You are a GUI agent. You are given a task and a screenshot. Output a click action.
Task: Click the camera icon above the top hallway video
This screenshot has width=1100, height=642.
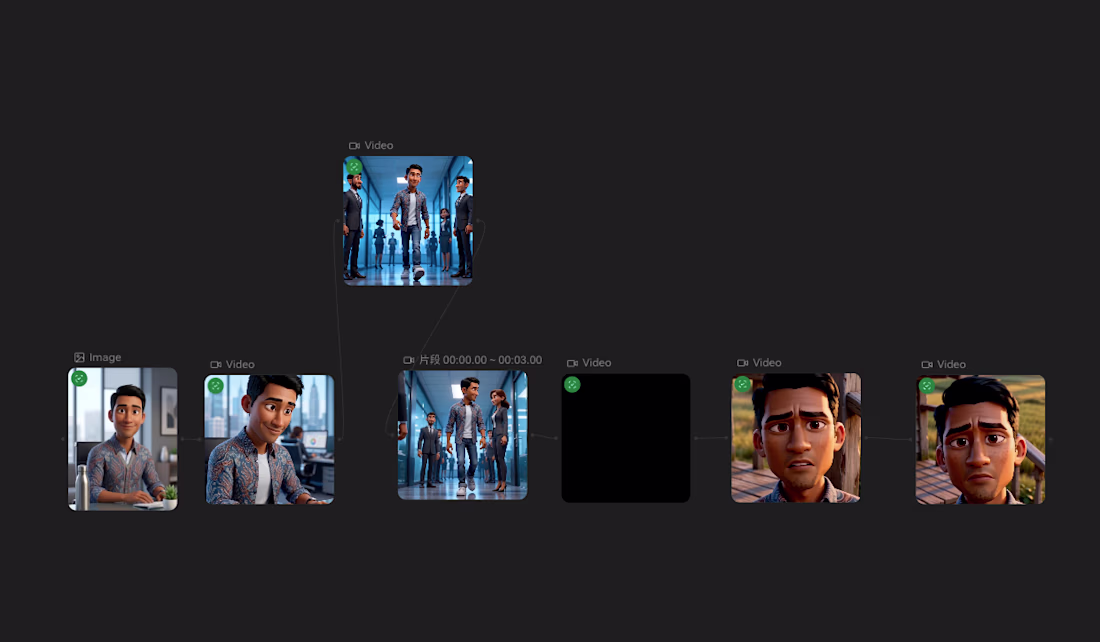tap(354, 145)
